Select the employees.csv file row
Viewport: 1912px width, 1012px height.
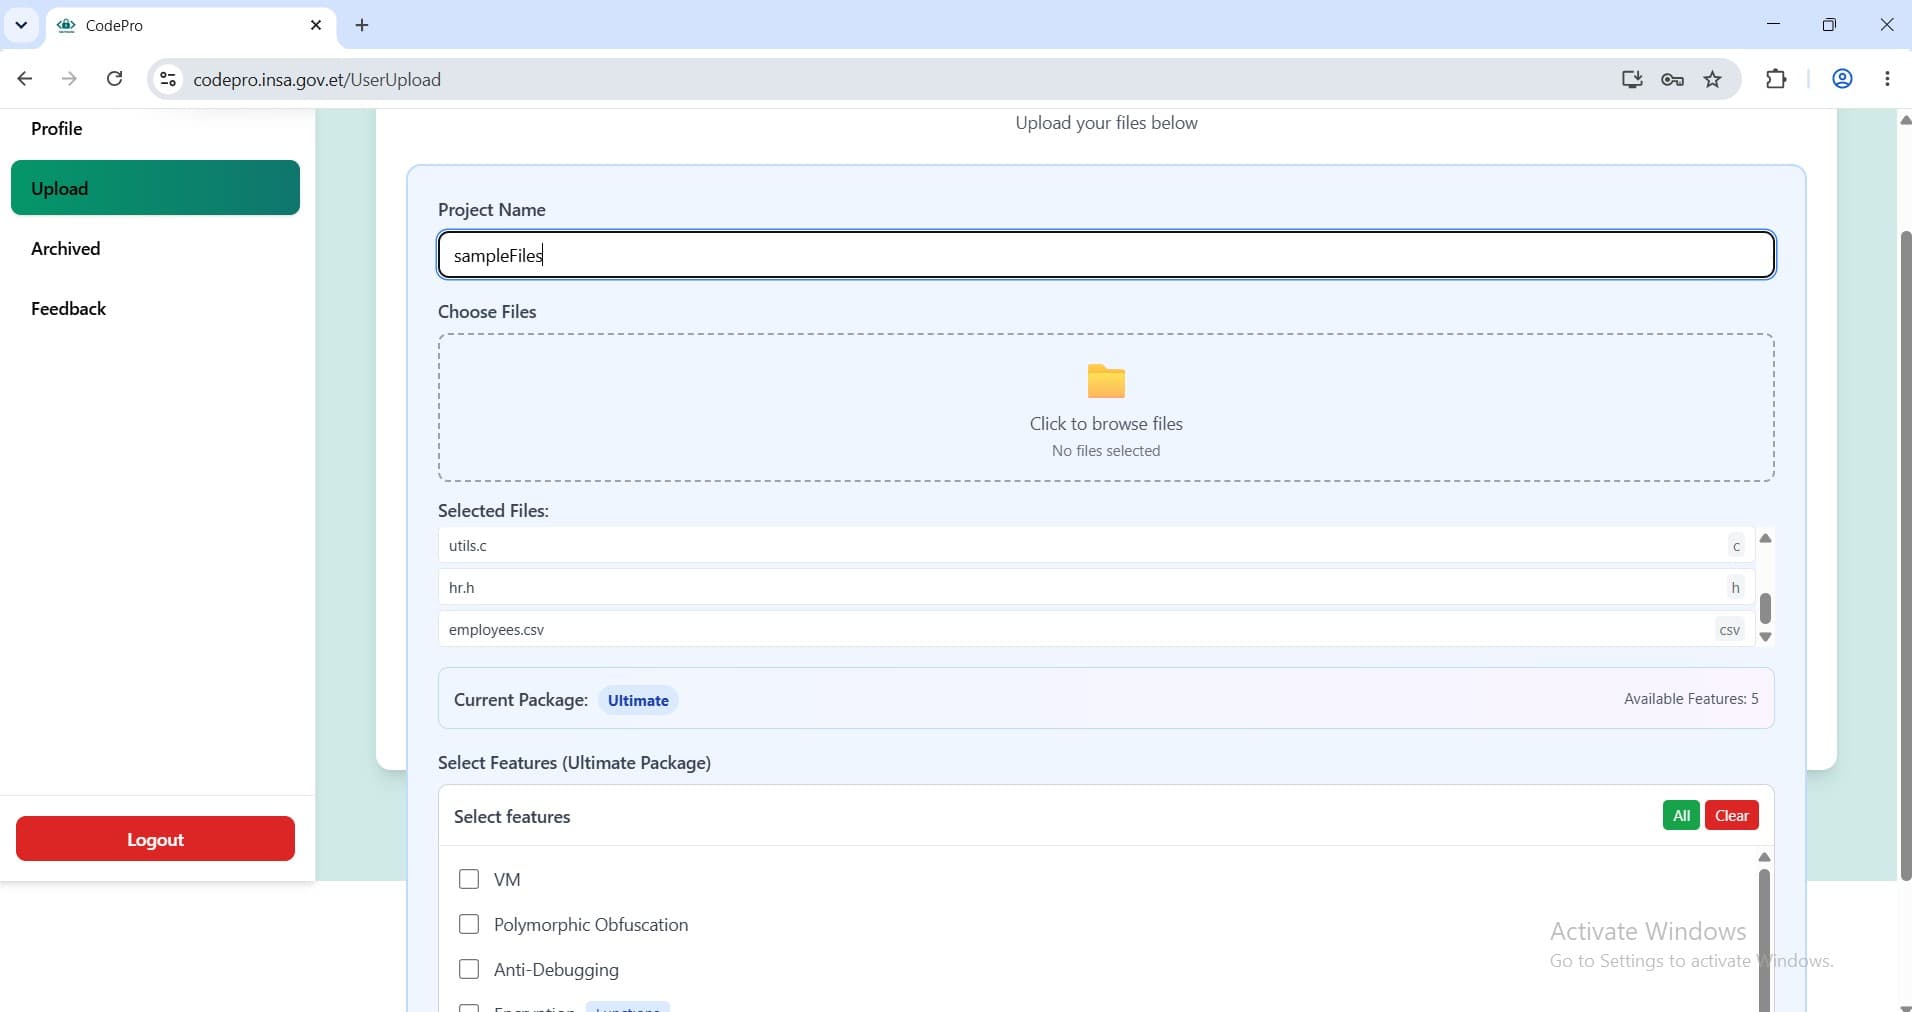1096,629
